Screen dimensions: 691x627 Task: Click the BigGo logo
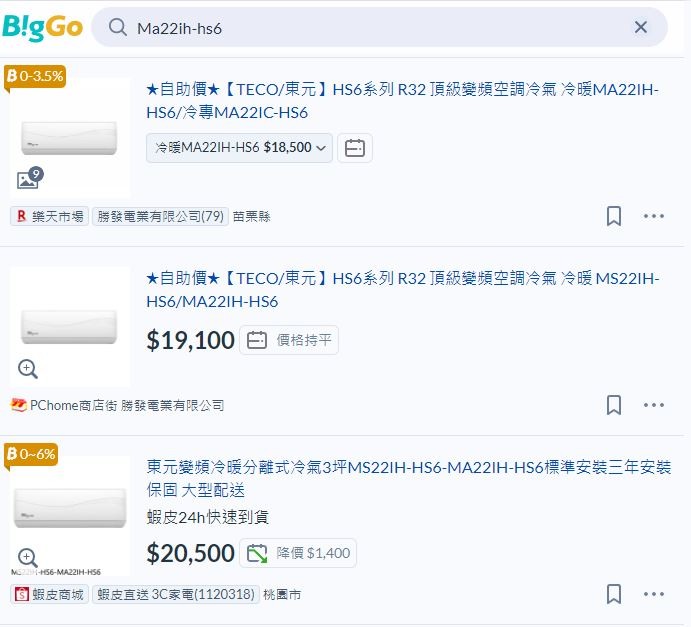point(42,27)
